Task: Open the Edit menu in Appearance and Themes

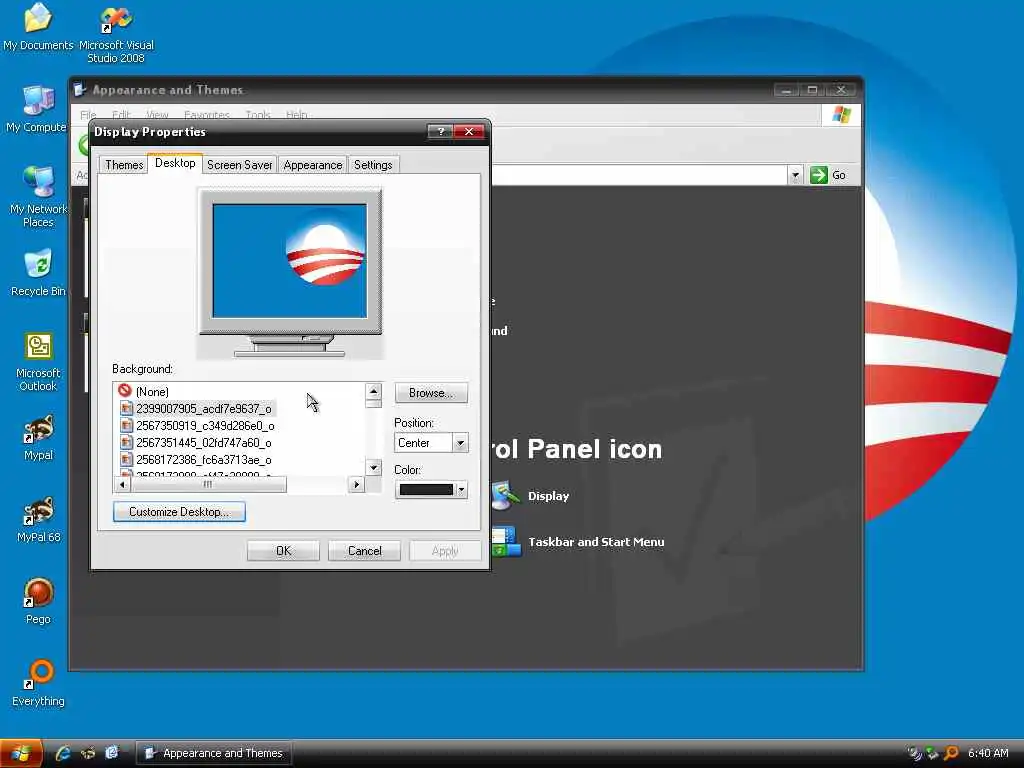Action: (x=121, y=114)
